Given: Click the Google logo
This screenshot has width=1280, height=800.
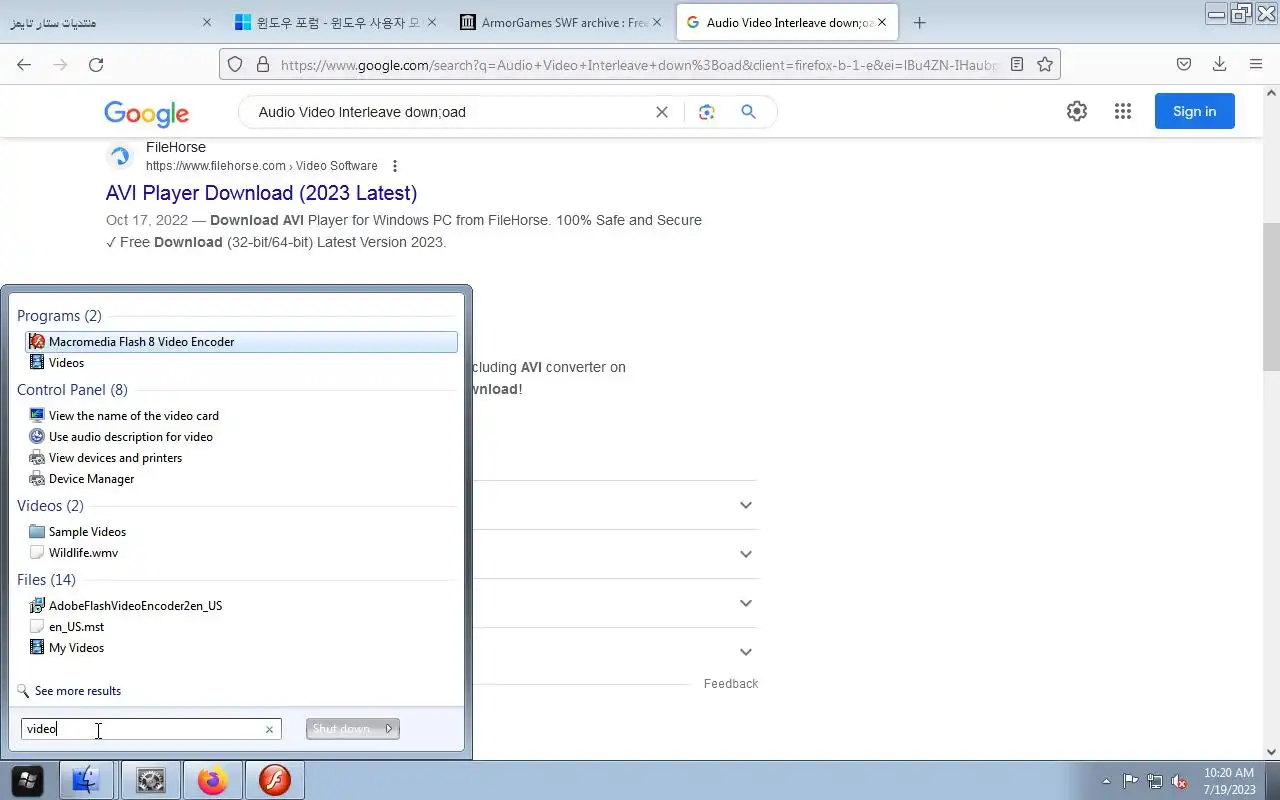Looking at the screenshot, I should click(x=146, y=113).
